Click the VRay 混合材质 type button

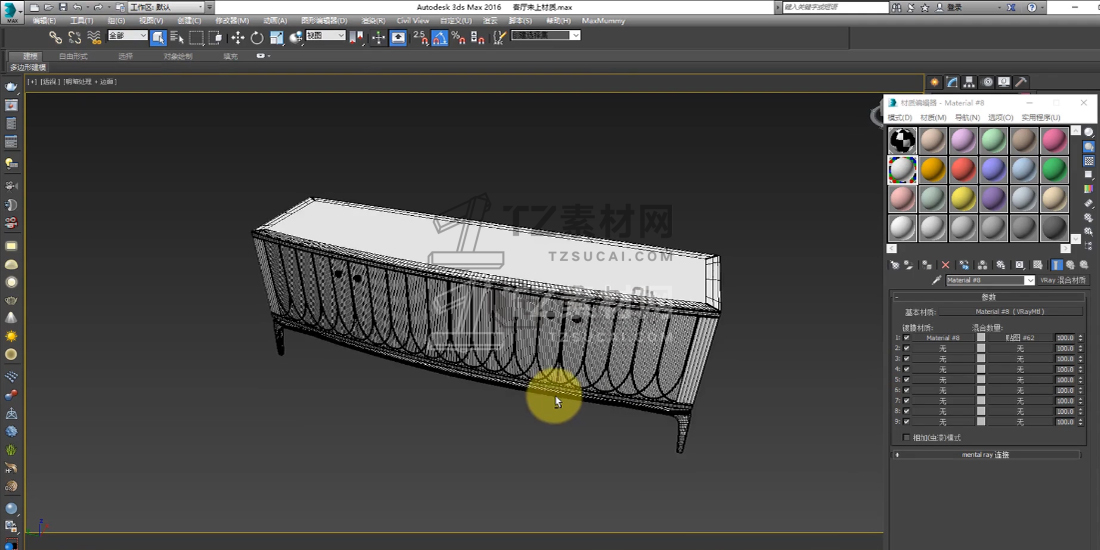coord(1062,281)
